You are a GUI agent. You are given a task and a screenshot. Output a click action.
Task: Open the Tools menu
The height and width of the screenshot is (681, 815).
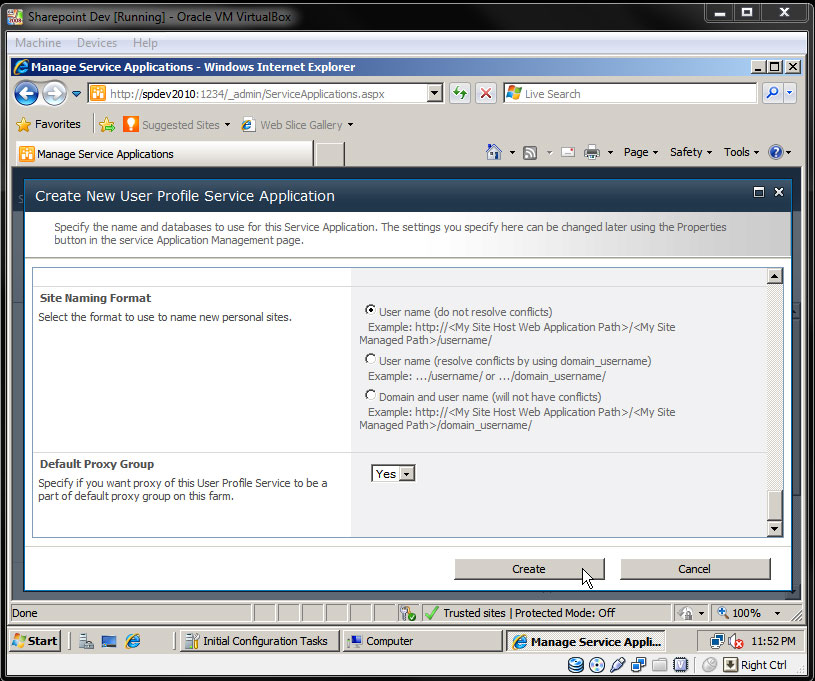tap(742, 152)
